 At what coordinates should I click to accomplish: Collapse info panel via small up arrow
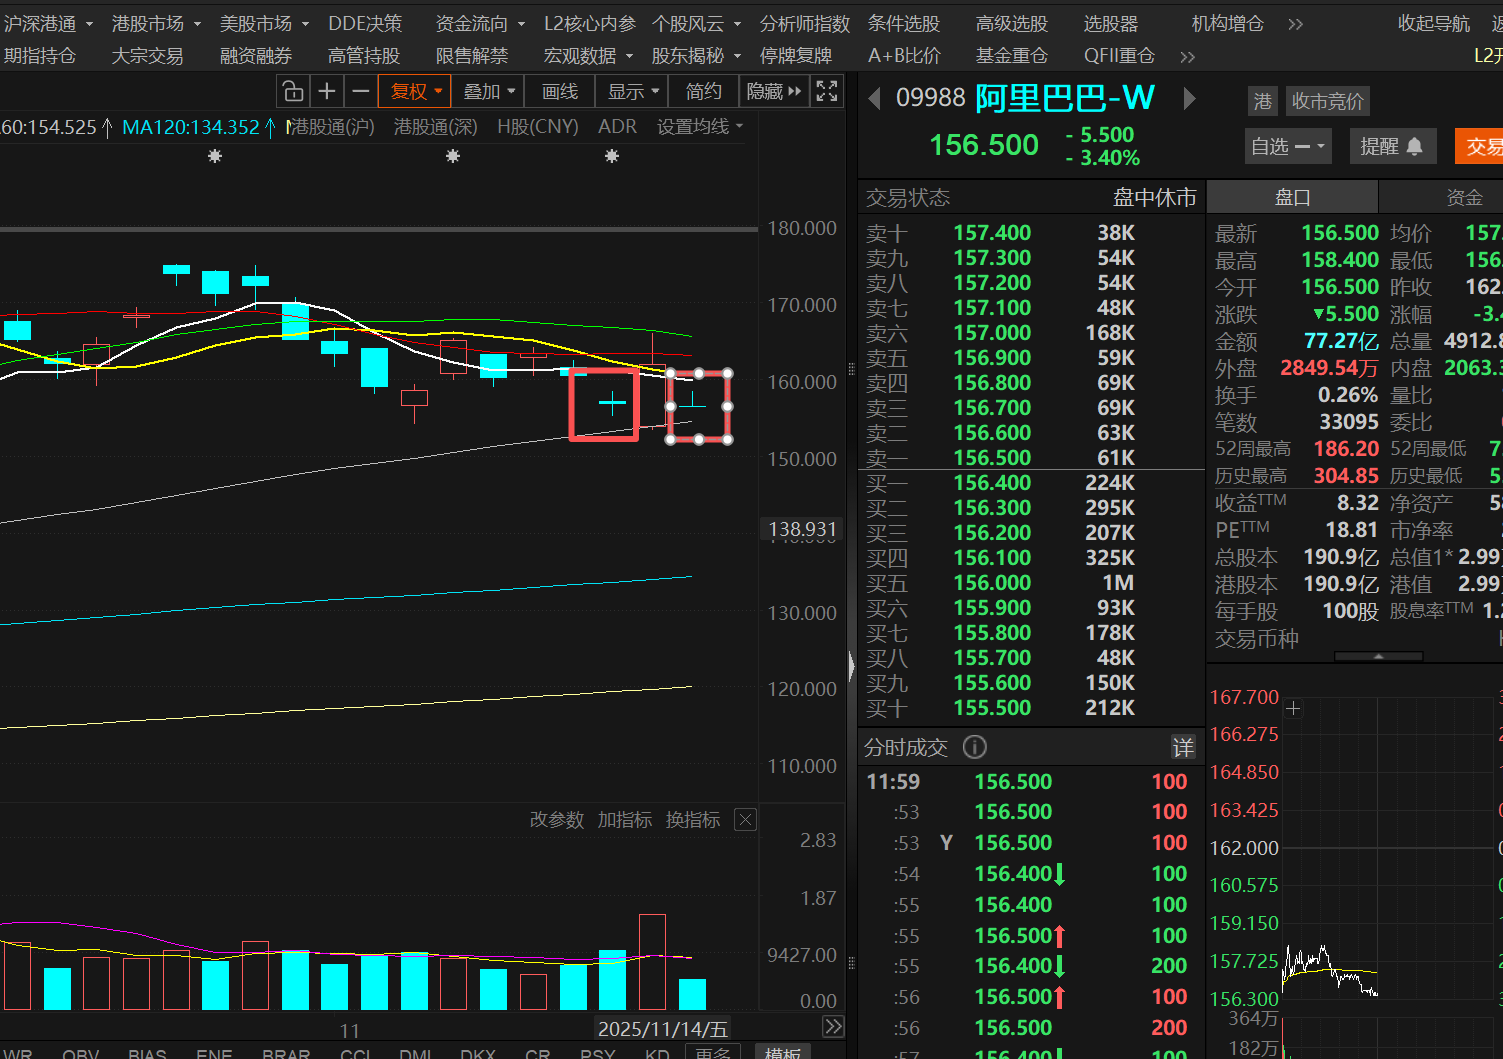[1378, 657]
